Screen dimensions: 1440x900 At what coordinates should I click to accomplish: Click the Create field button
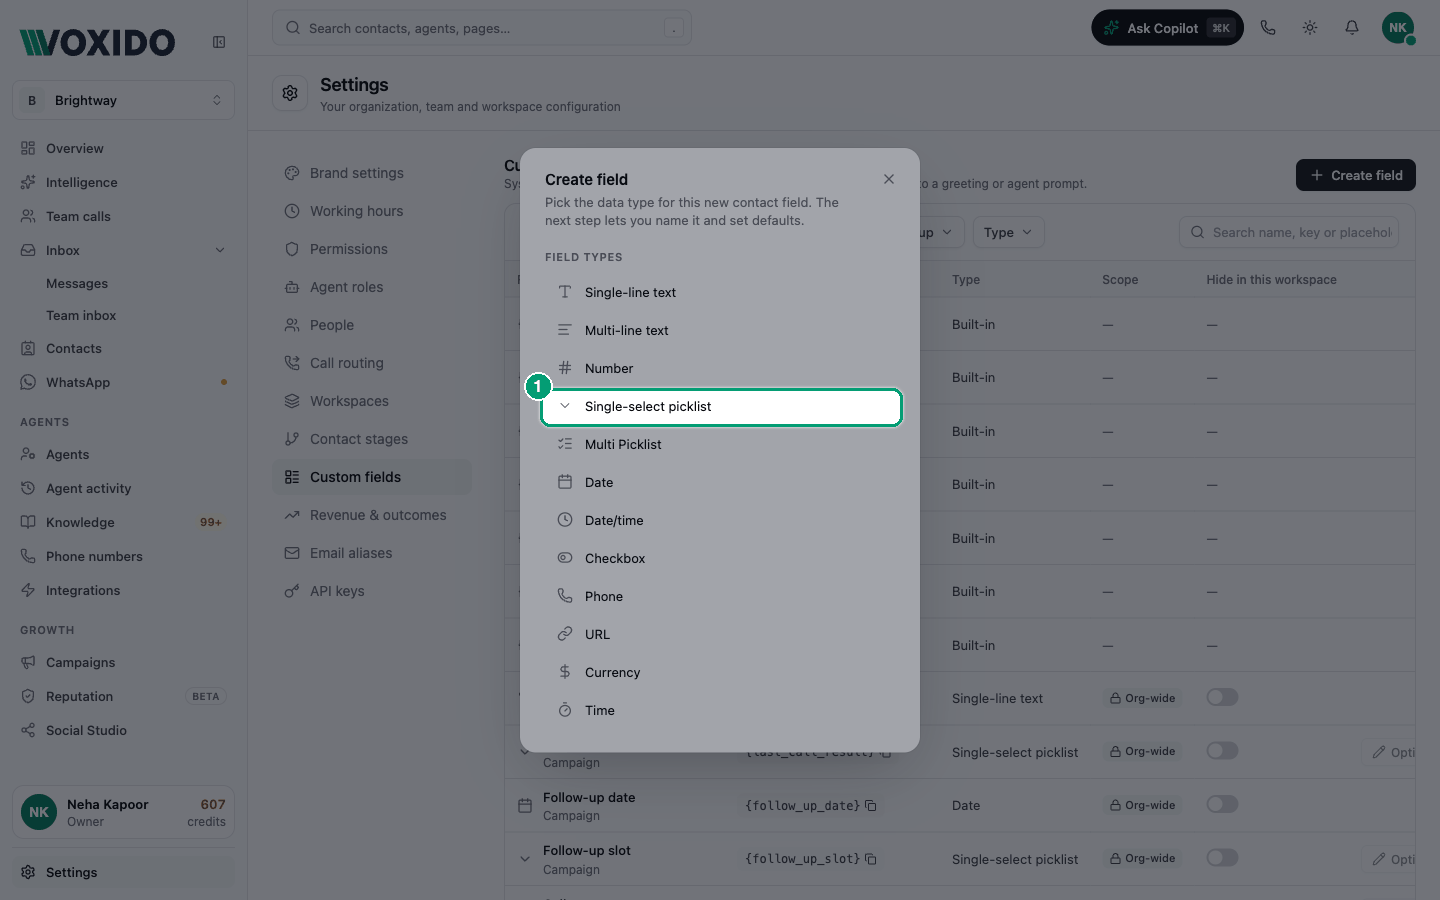click(1356, 175)
